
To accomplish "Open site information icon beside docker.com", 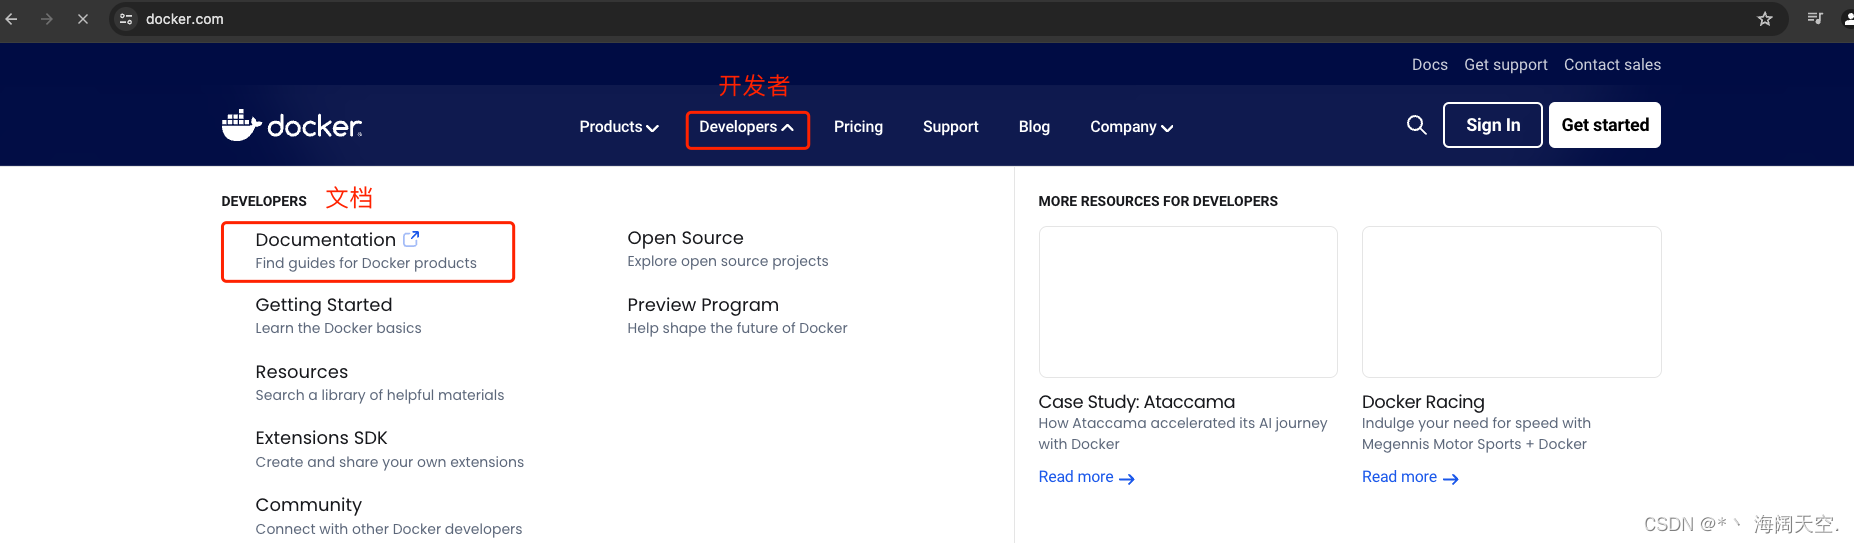I will (x=126, y=19).
